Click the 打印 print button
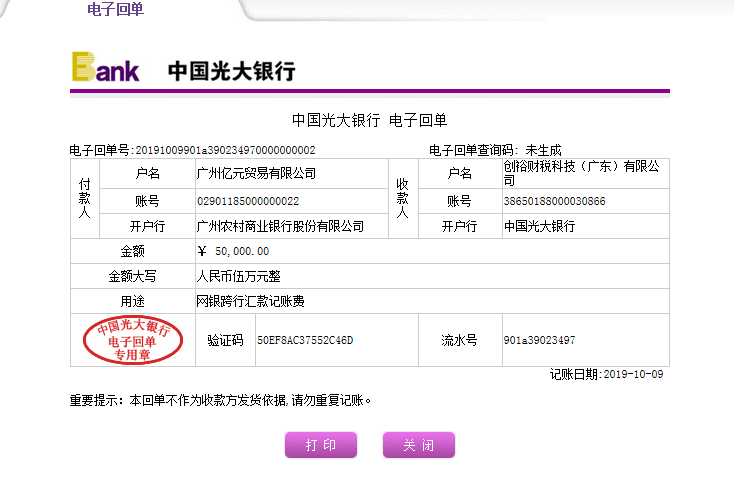Screen dimensions: 734x495 [x=321, y=444]
